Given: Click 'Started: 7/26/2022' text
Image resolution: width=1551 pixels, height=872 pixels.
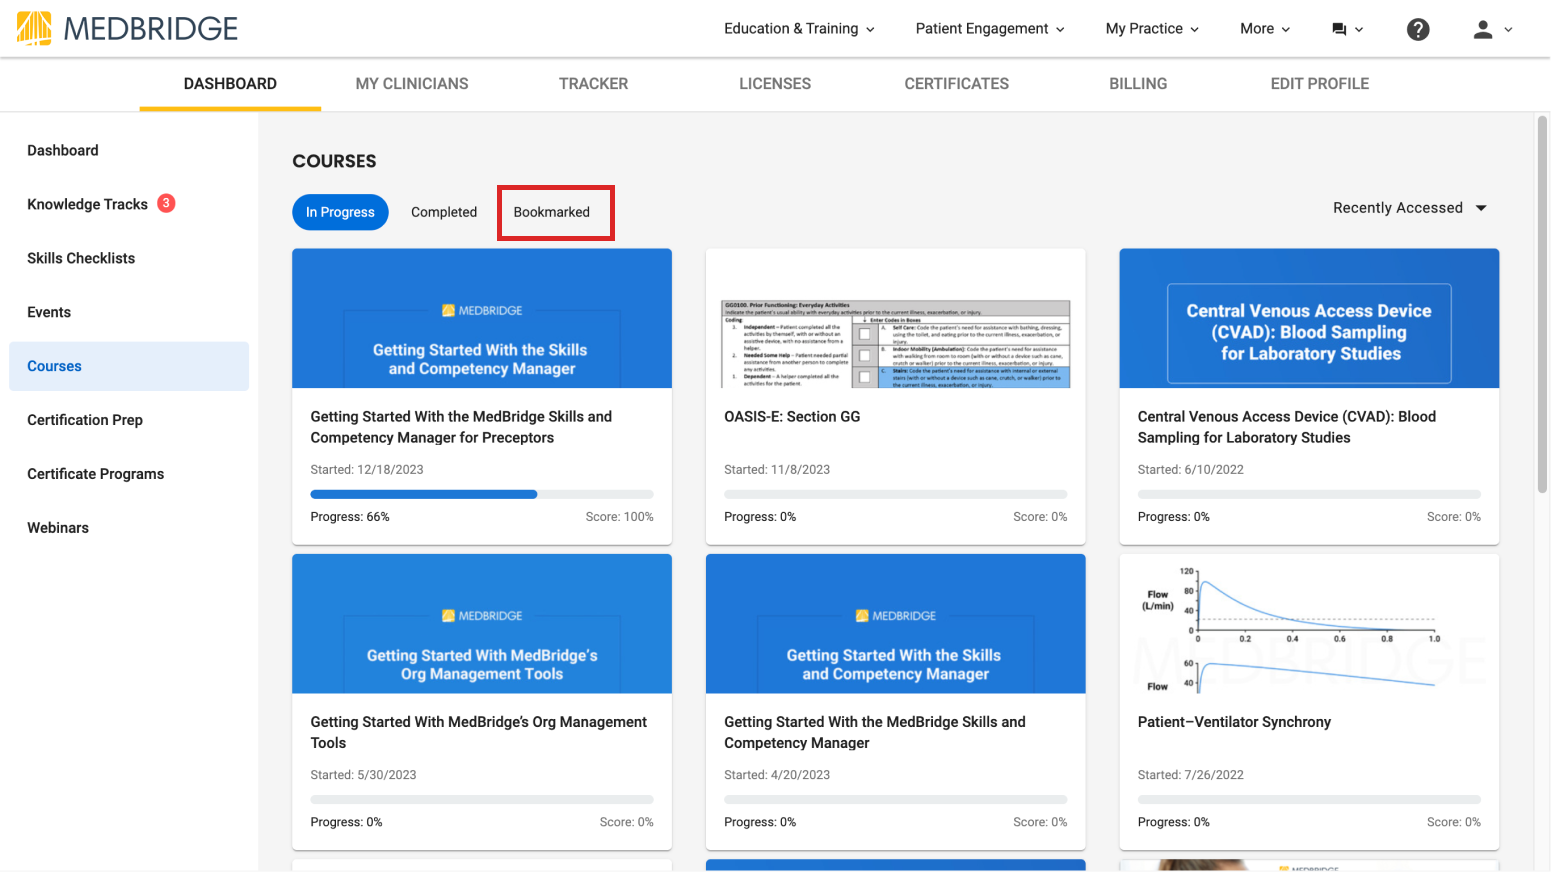Looking at the screenshot, I should click(x=1191, y=775).
